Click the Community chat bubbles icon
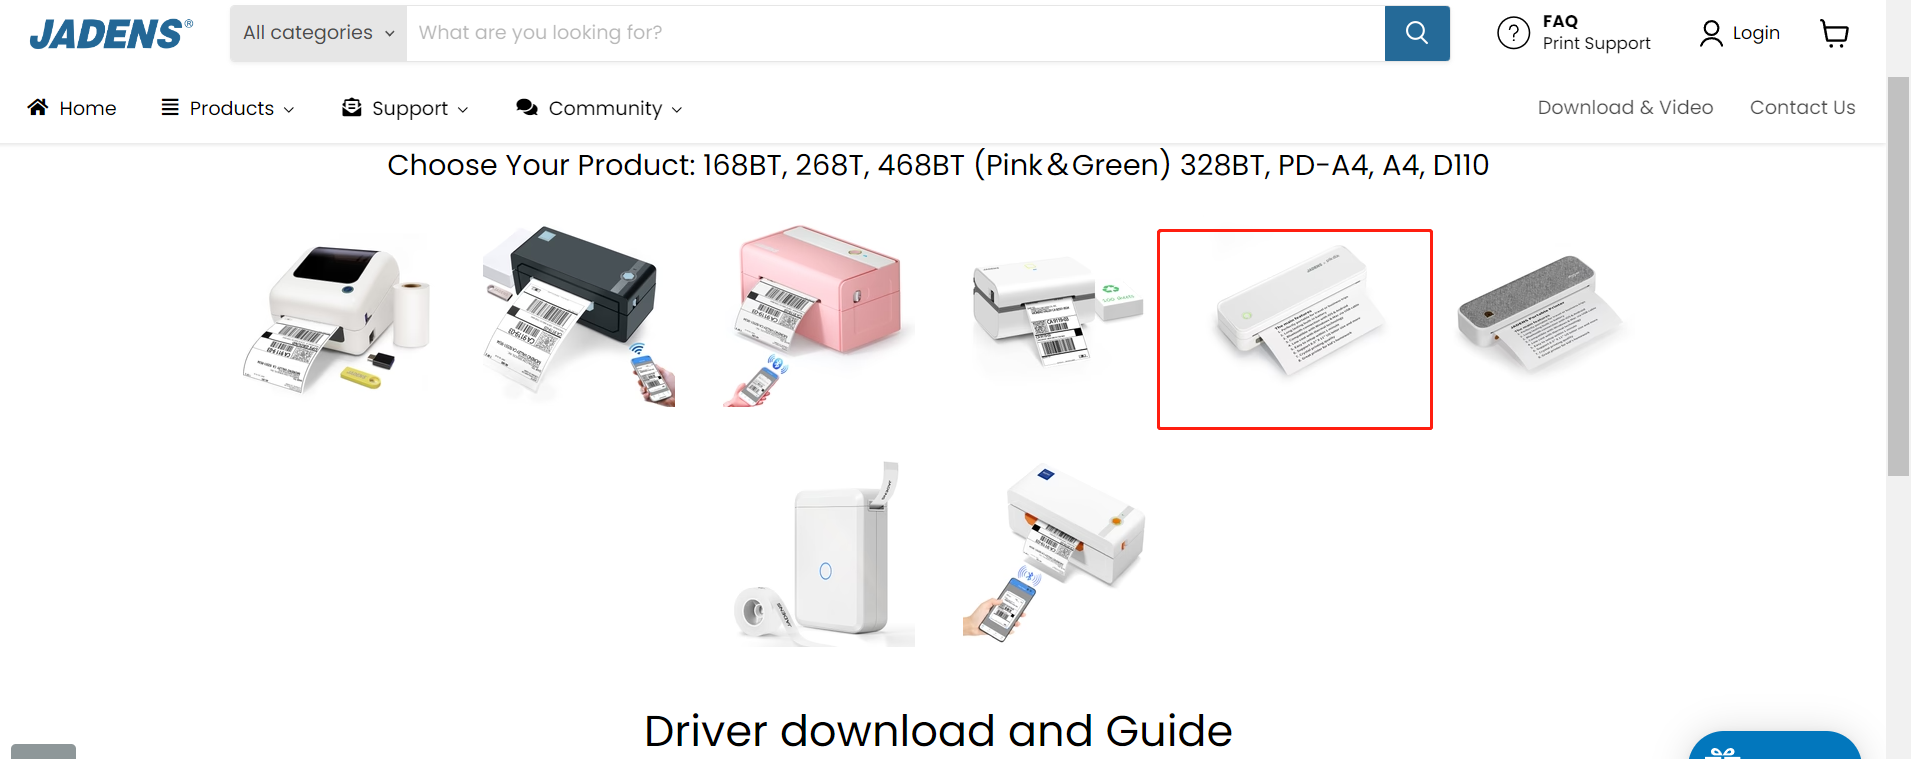 point(527,107)
